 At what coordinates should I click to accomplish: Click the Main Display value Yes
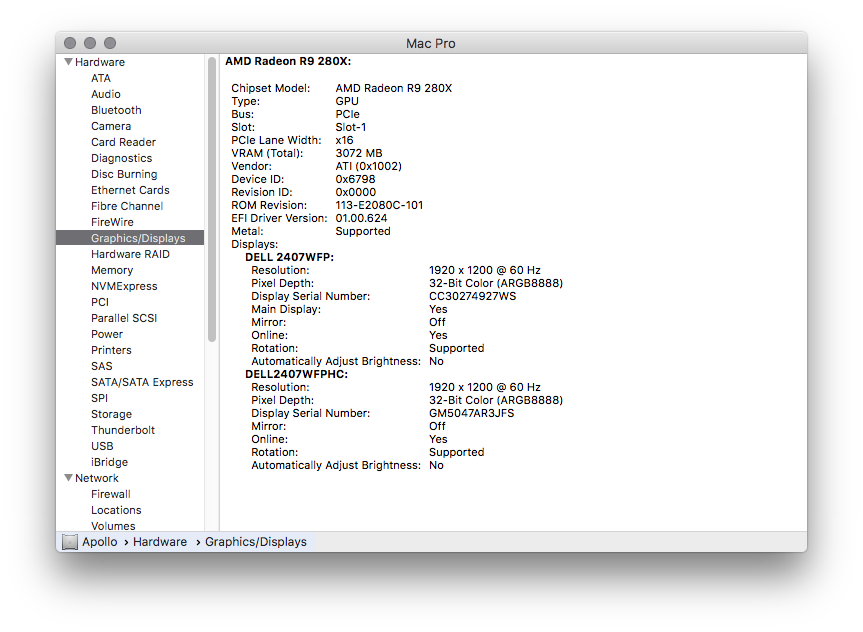(438, 309)
